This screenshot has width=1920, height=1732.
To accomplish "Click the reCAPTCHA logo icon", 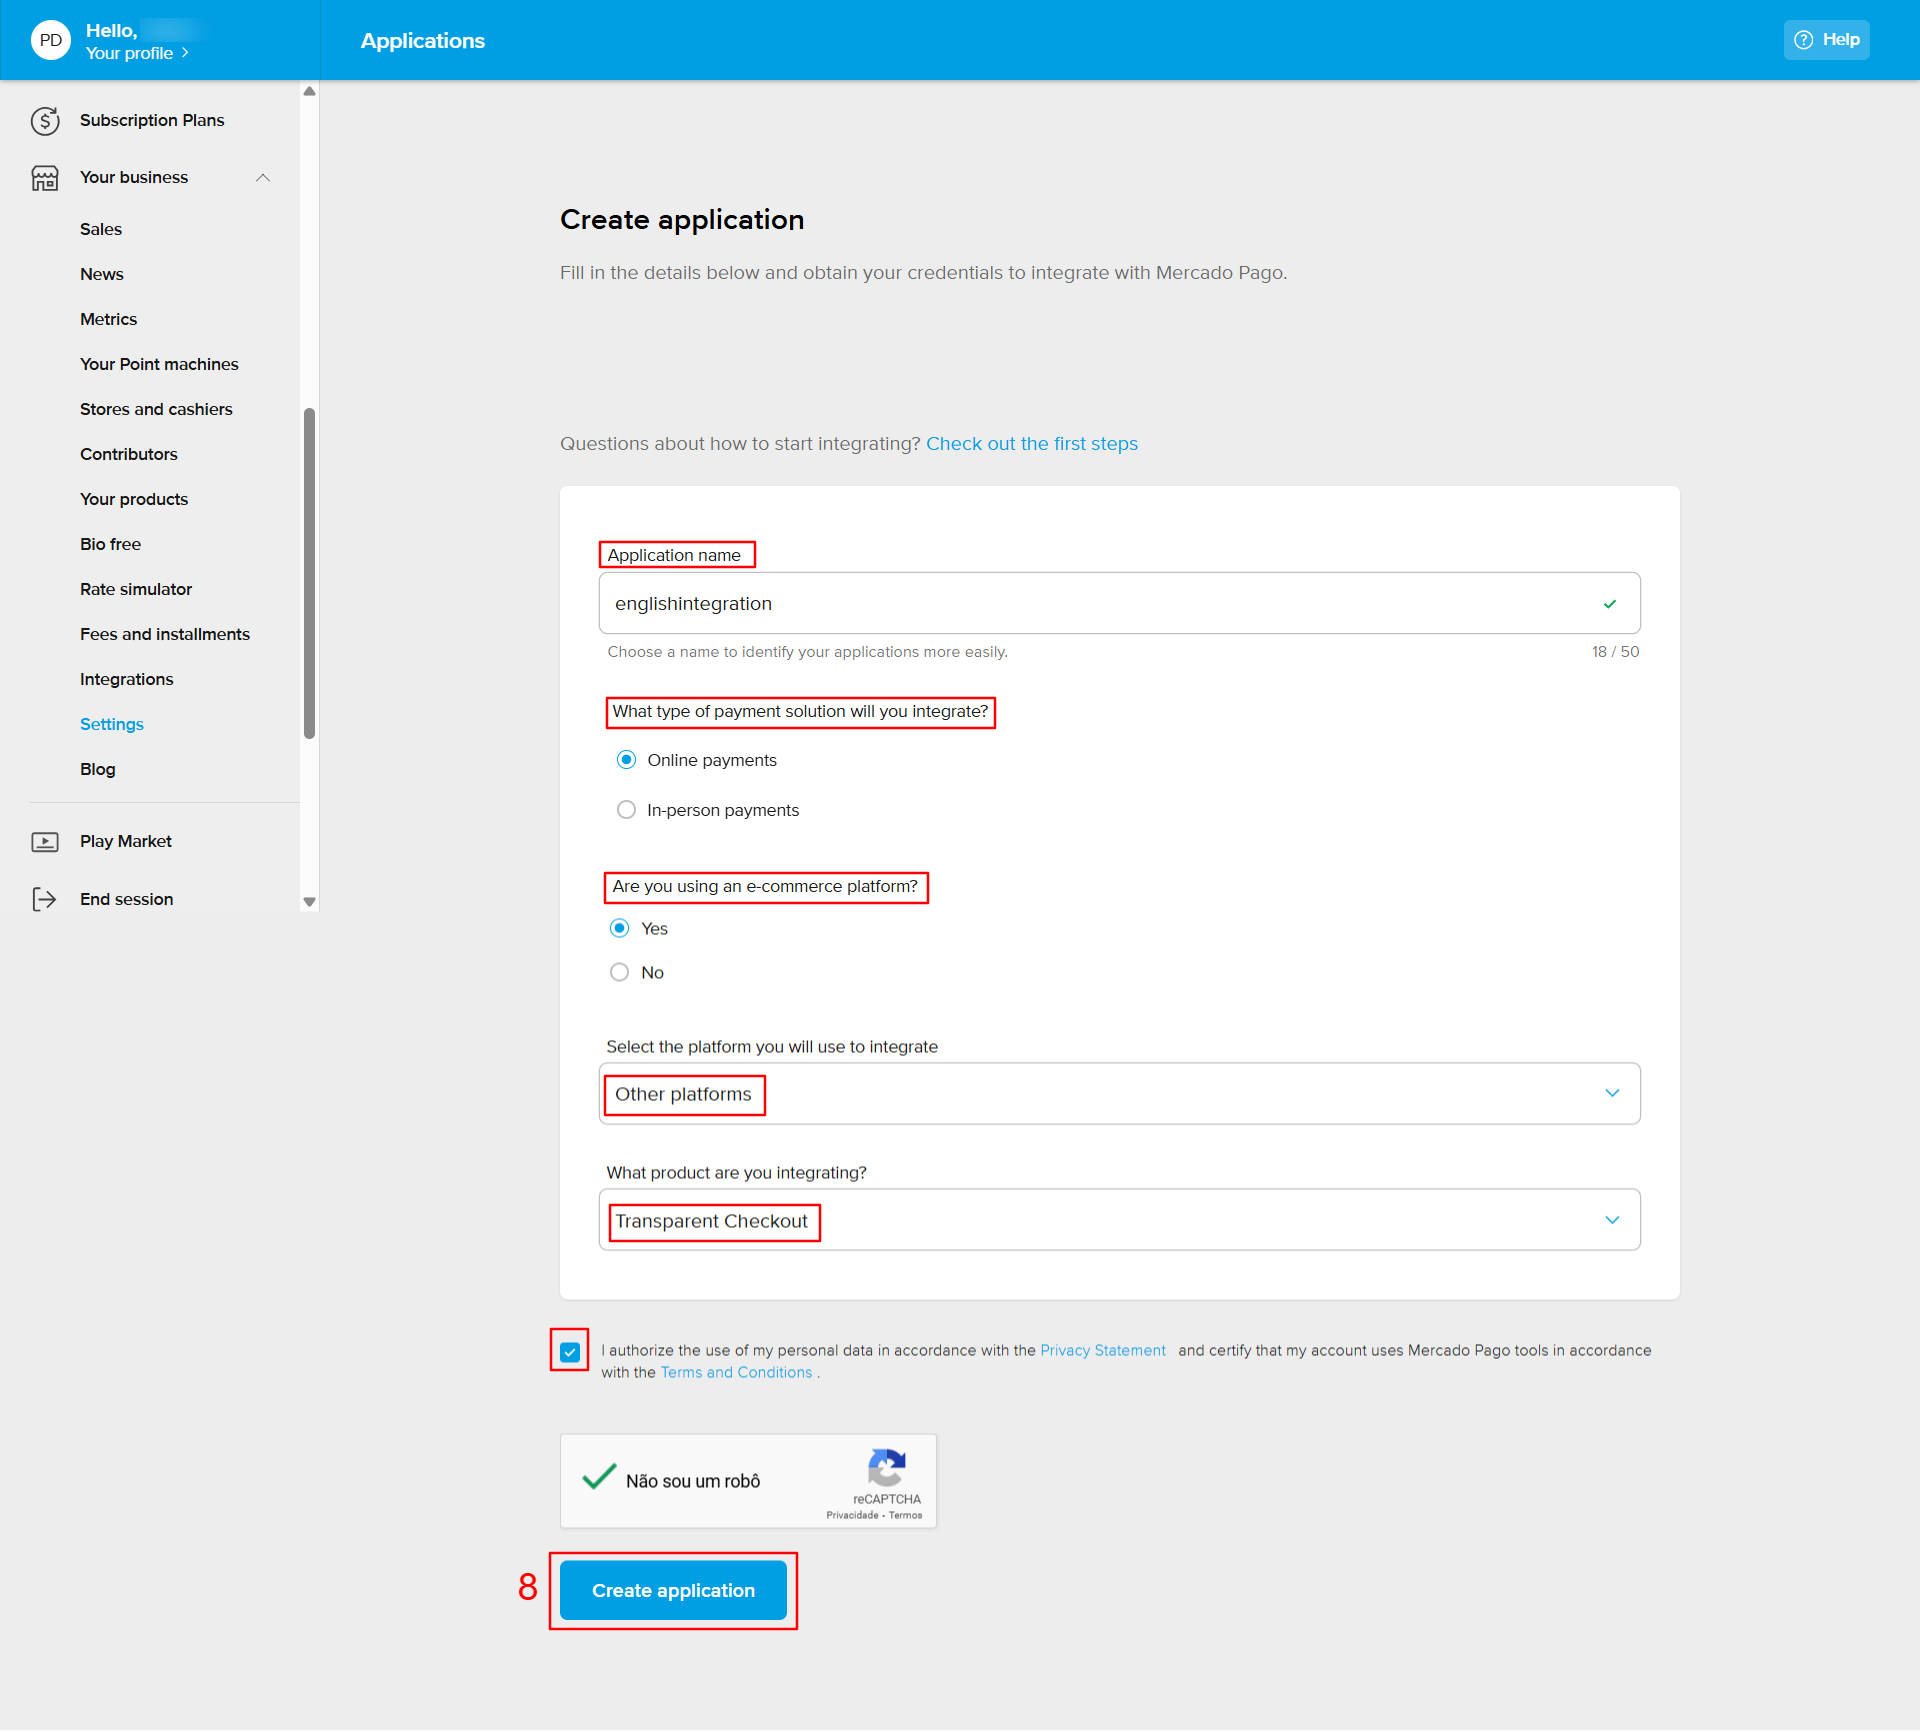I will 886,1469.
